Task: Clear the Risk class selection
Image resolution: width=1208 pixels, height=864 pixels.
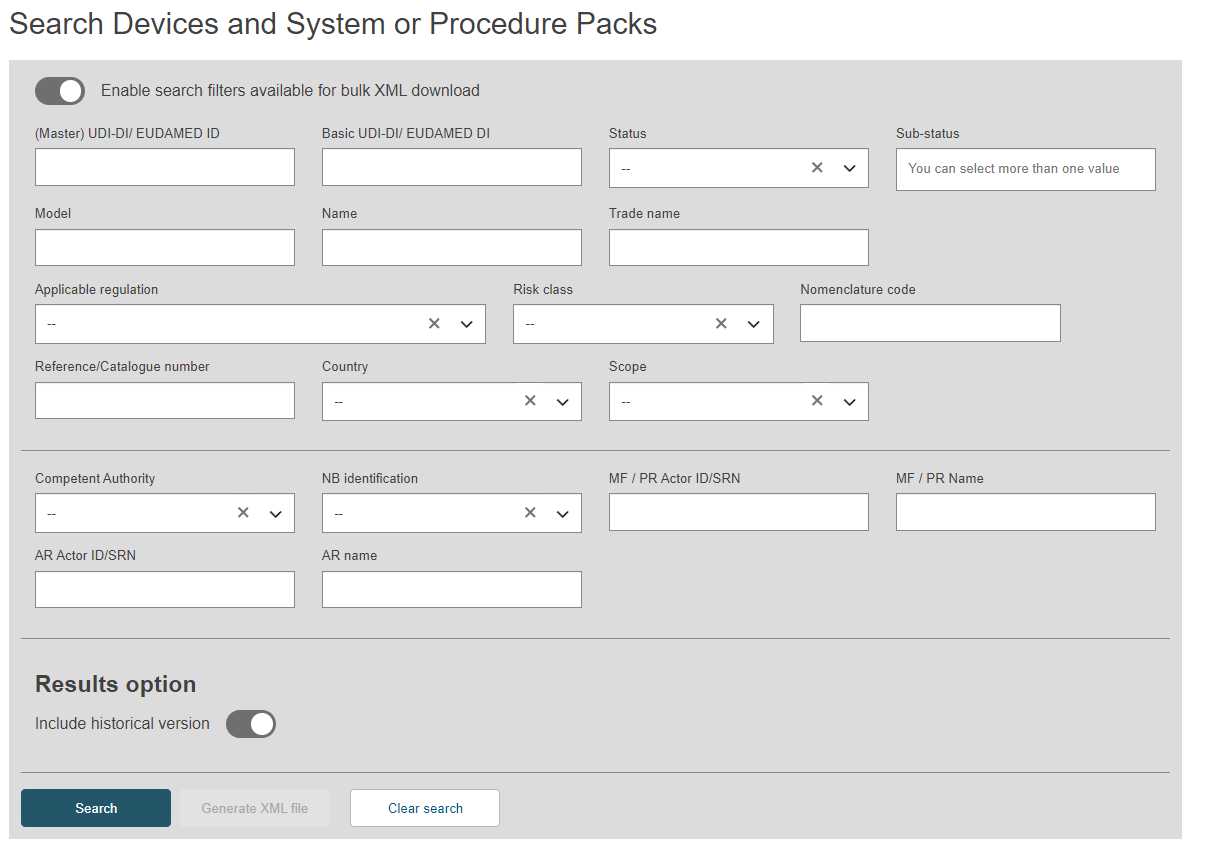Action: (721, 324)
